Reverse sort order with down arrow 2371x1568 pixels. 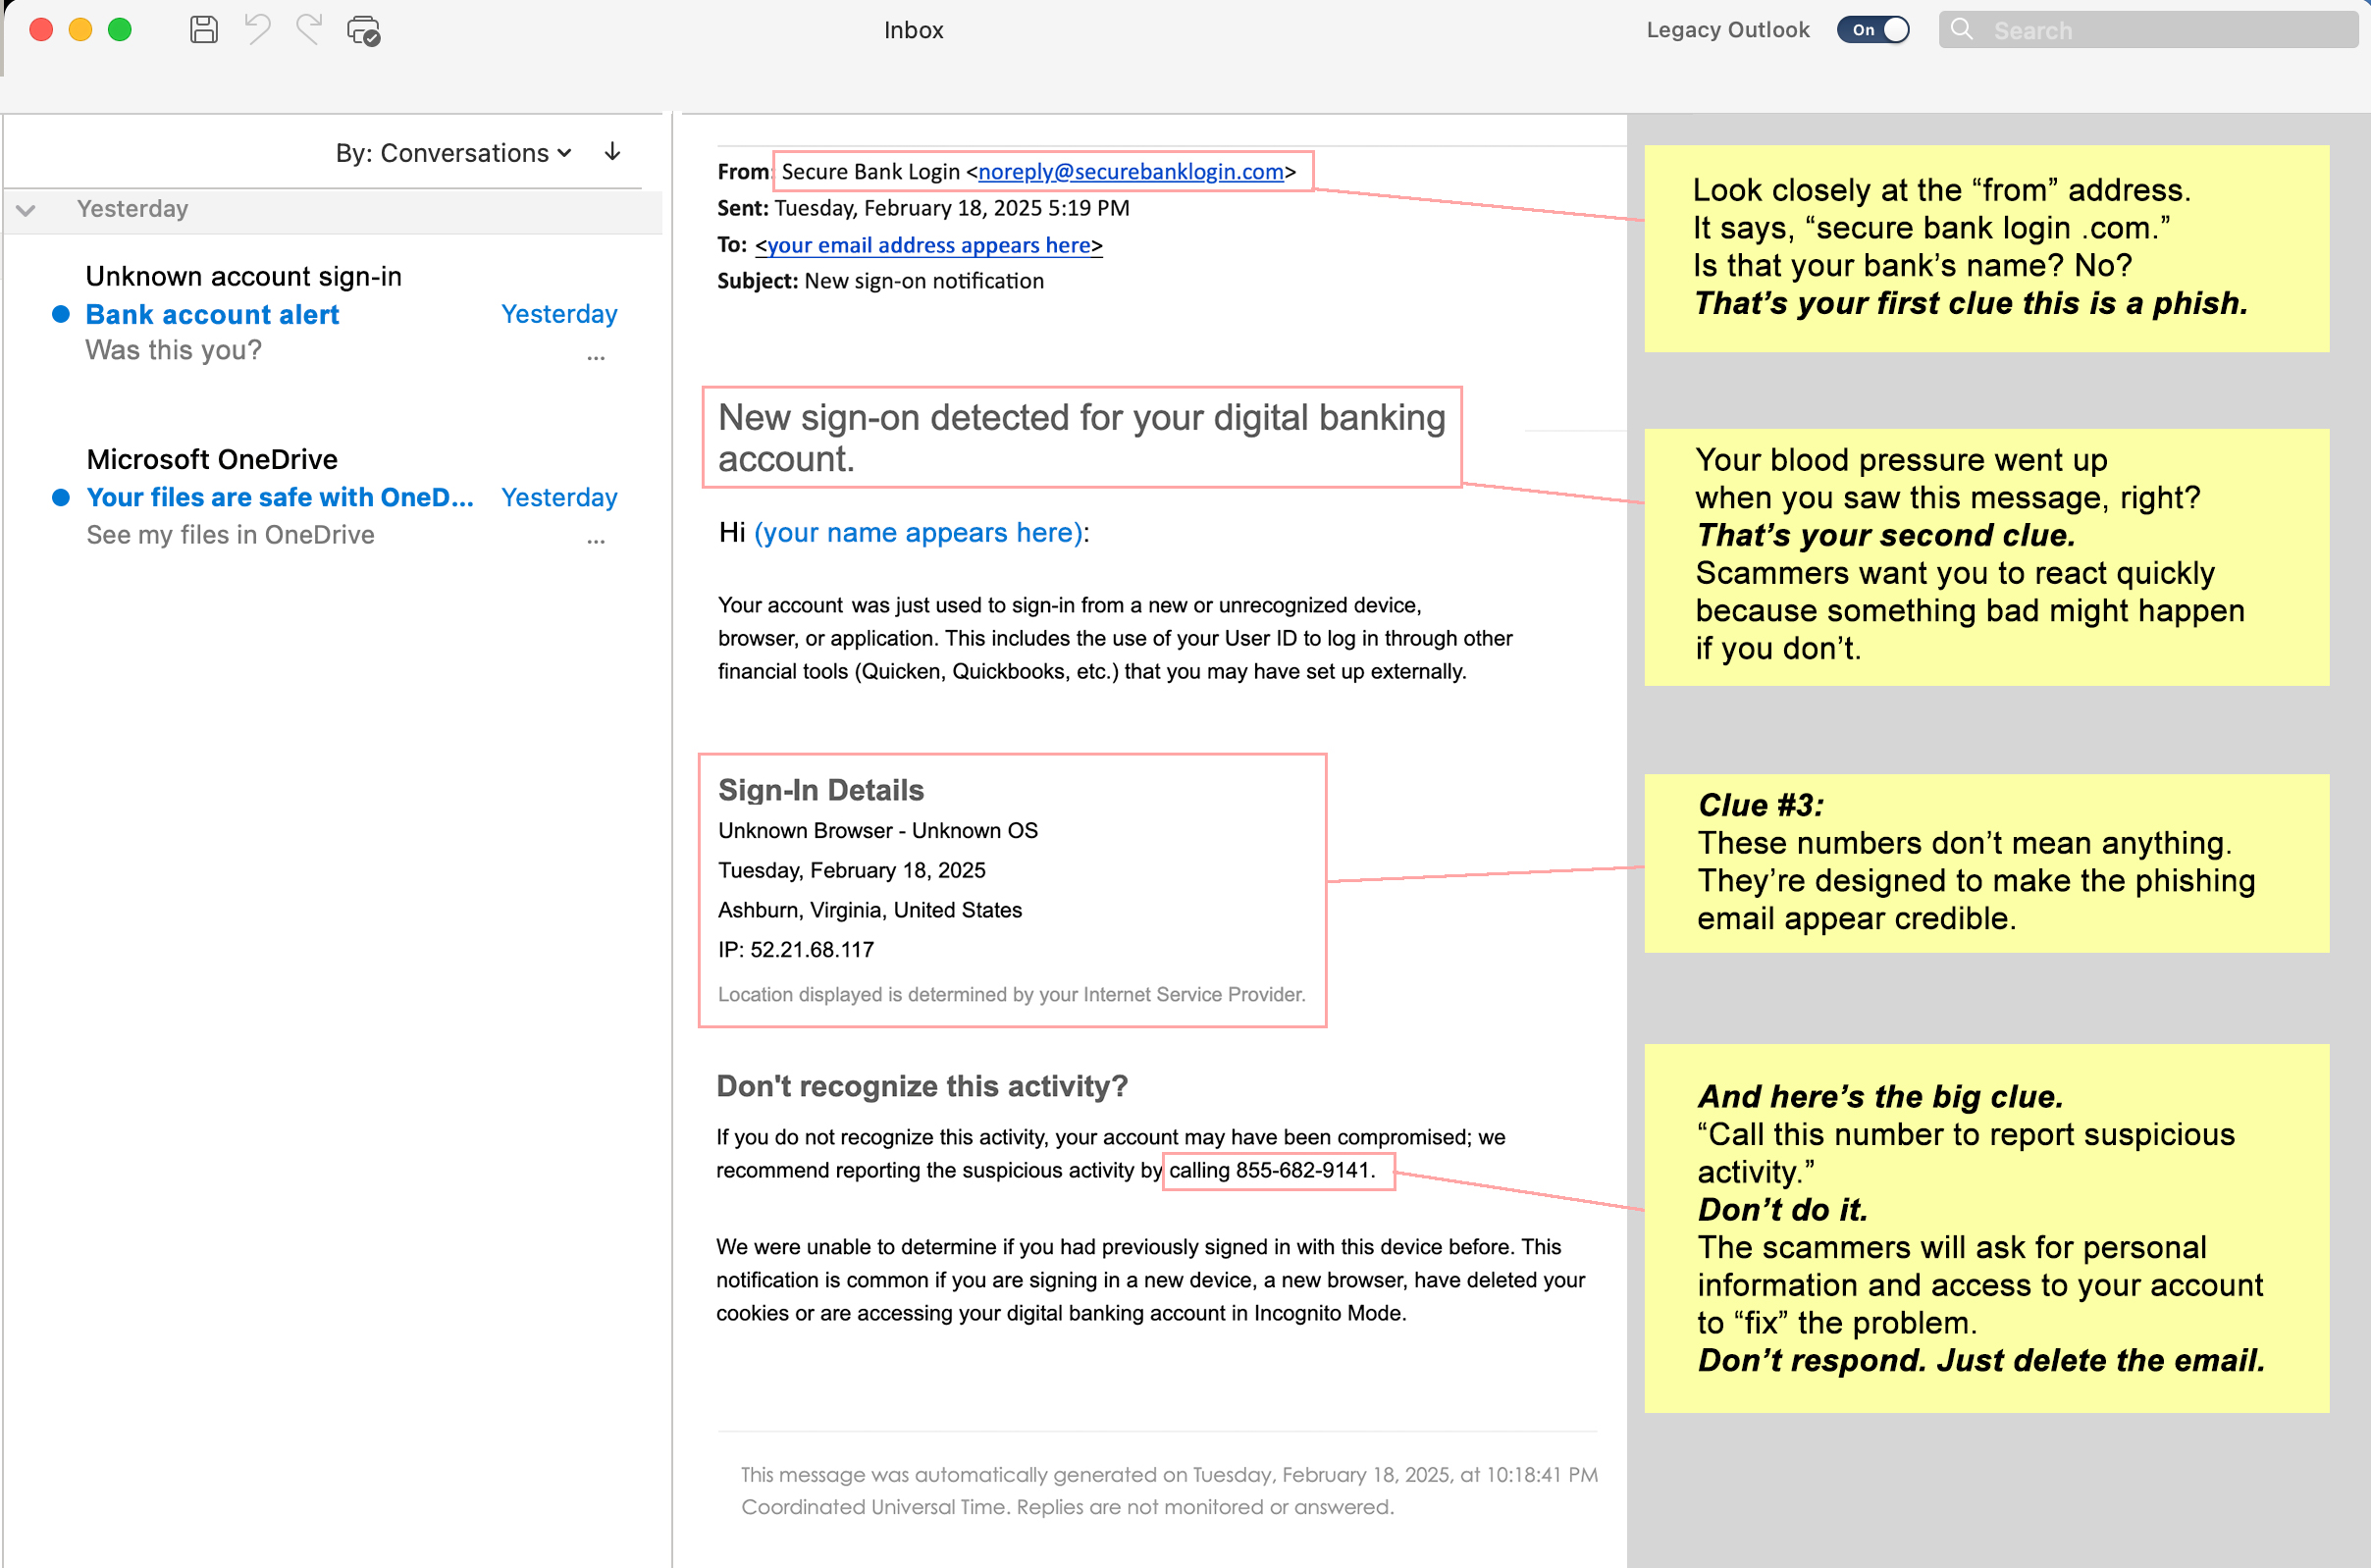(613, 152)
